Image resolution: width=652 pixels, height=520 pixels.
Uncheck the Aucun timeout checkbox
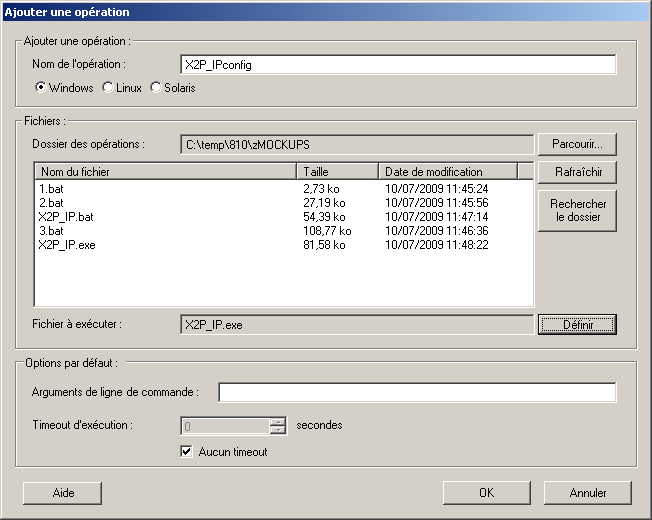(x=186, y=452)
